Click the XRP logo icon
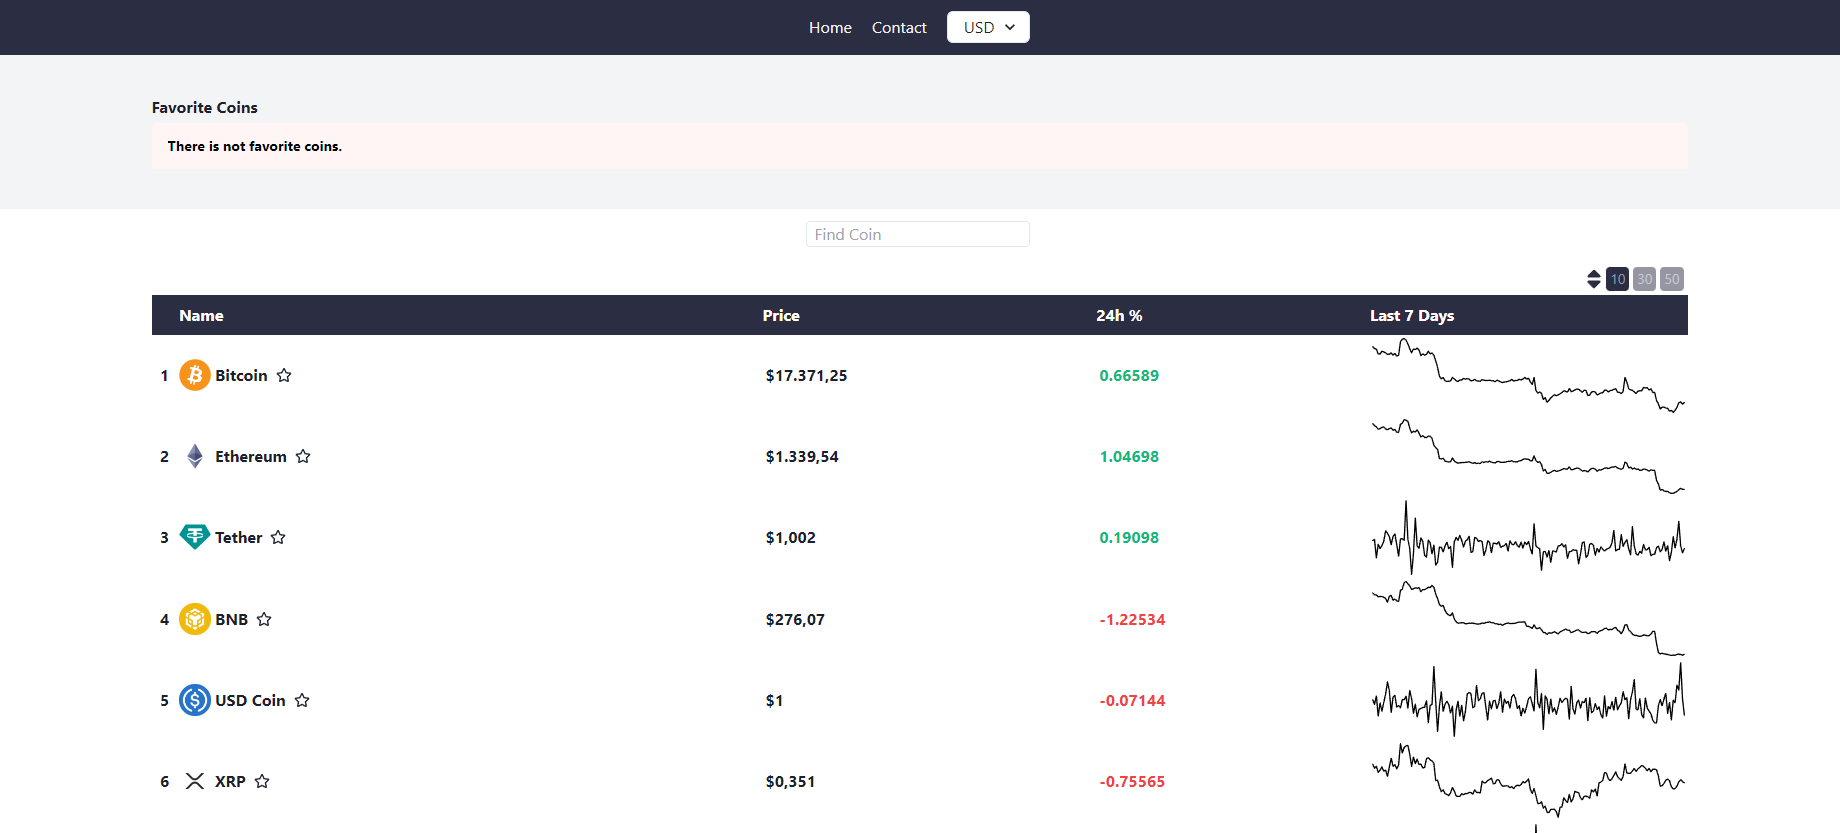The width and height of the screenshot is (1840, 833). pyautogui.click(x=195, y=781)
